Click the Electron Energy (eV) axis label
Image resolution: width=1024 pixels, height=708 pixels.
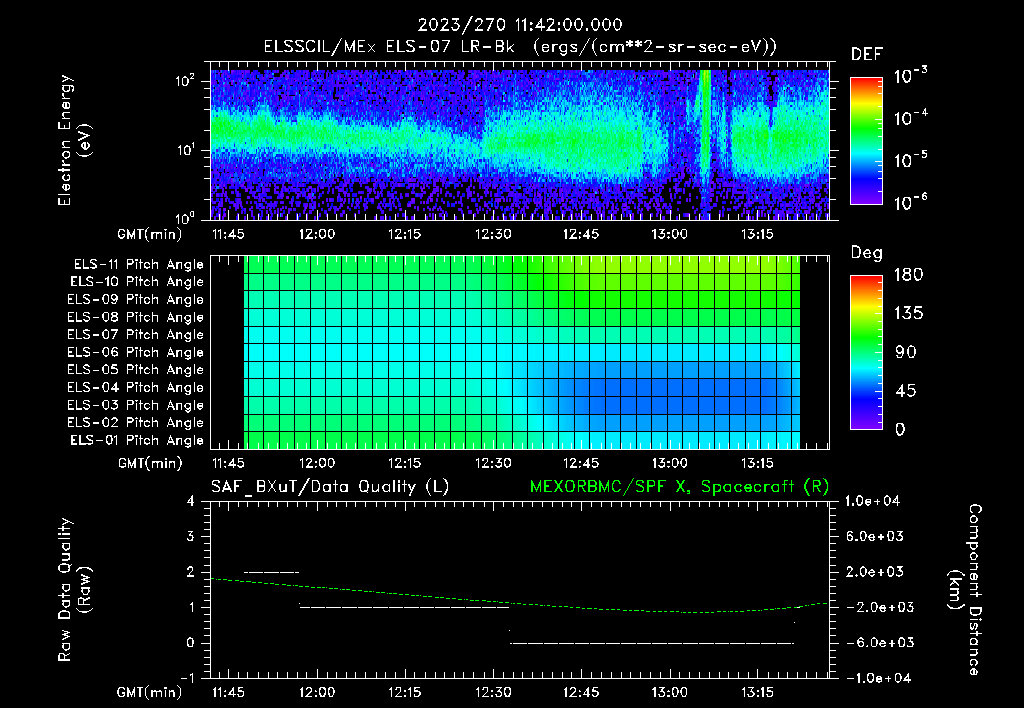pos(74,140)
